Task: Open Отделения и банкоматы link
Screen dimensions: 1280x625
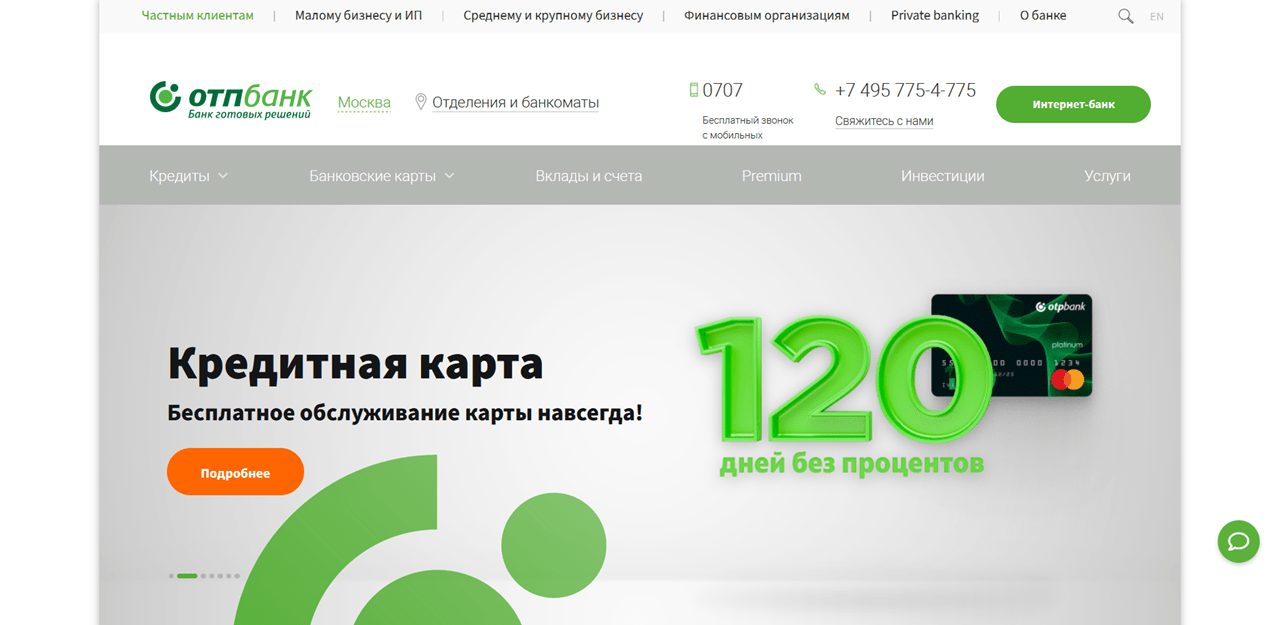Action: [x=515, y=102]
